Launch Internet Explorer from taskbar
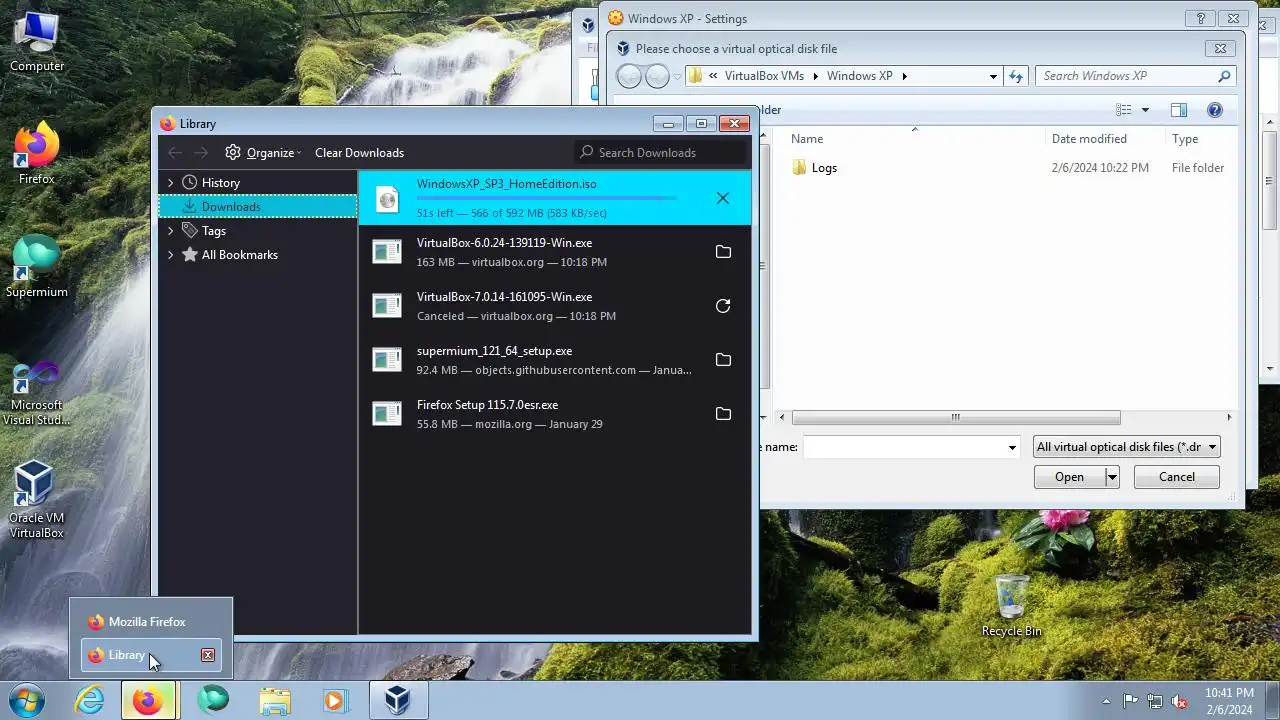Image resolution: width=1280 pixels, height=720 pixels. (x=90, y=700)
